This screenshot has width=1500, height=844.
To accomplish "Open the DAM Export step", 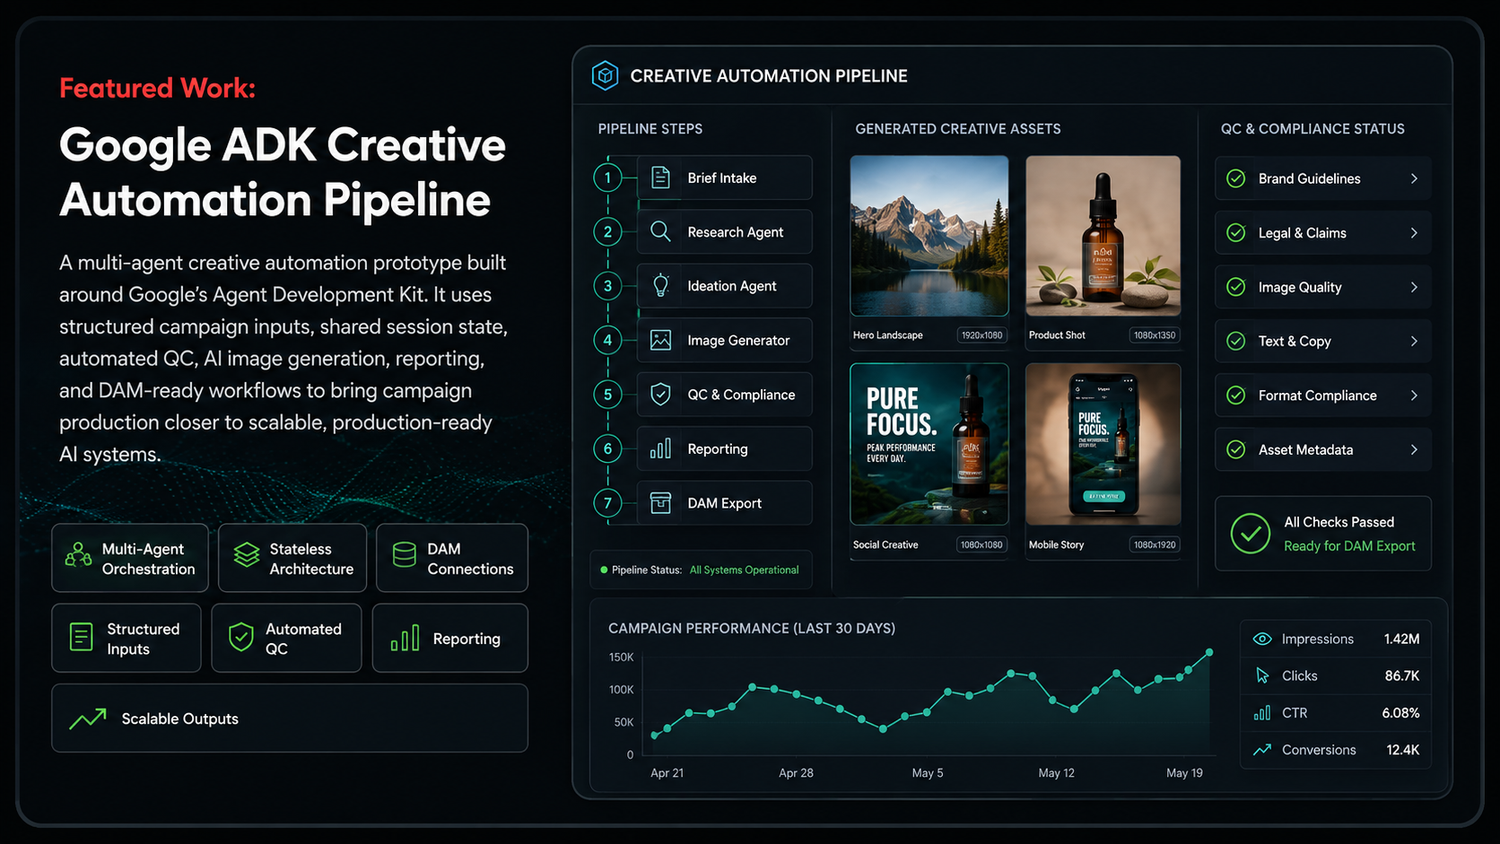I will tap(725, 503).
